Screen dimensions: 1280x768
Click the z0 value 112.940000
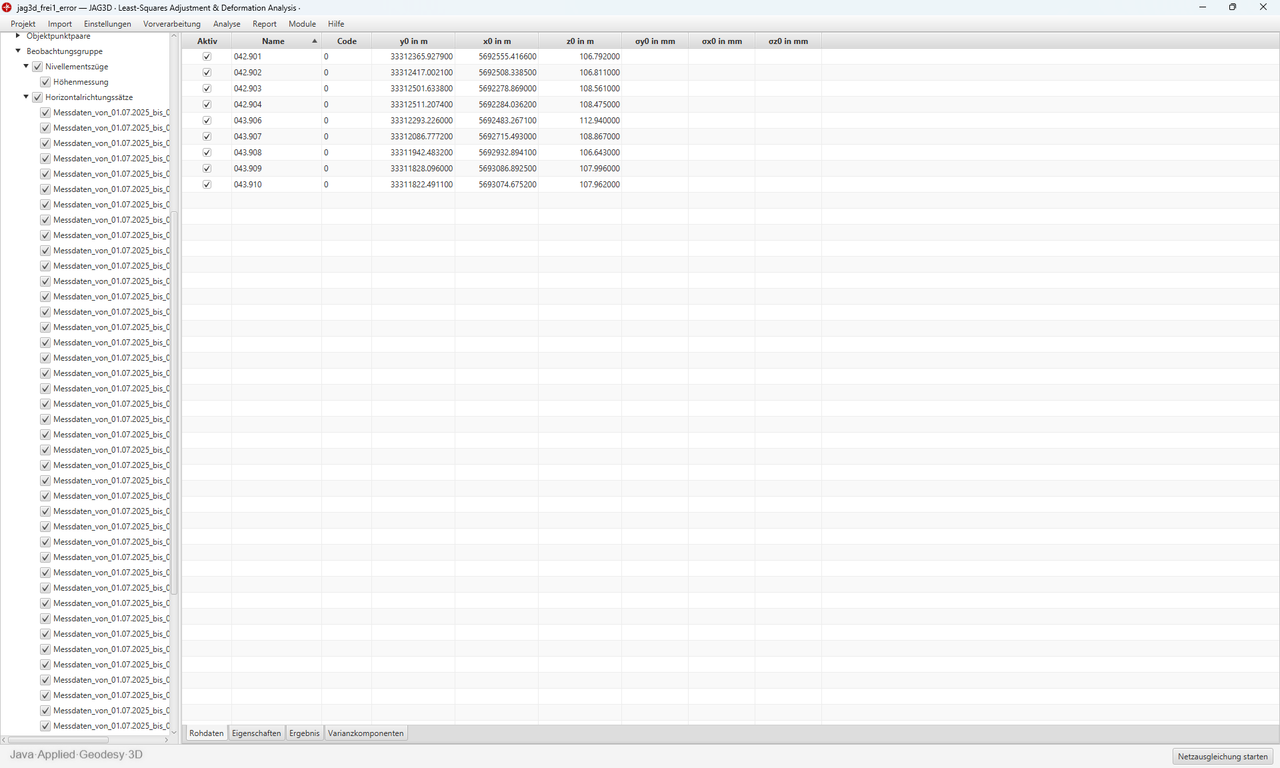pos(599,121)
